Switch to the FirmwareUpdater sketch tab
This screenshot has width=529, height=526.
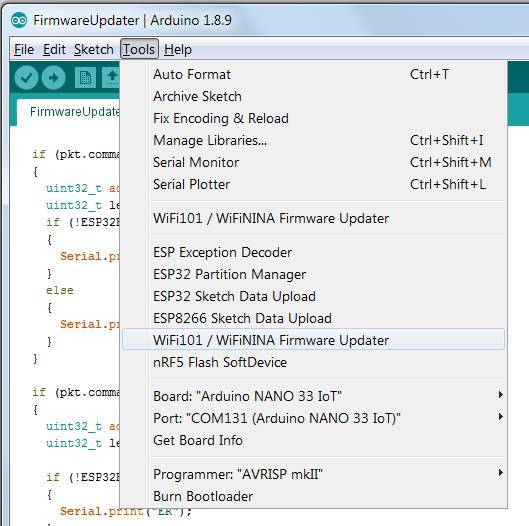pos(68,112)
